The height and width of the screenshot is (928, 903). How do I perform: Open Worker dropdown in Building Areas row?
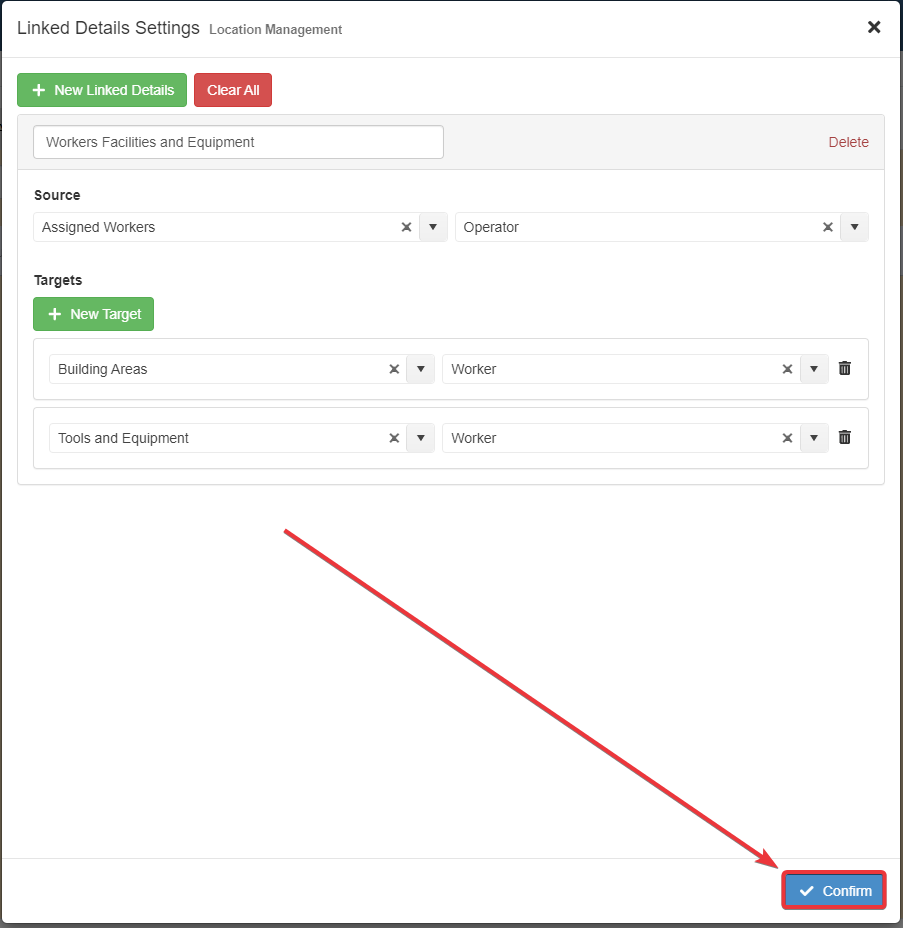(814, 369)
